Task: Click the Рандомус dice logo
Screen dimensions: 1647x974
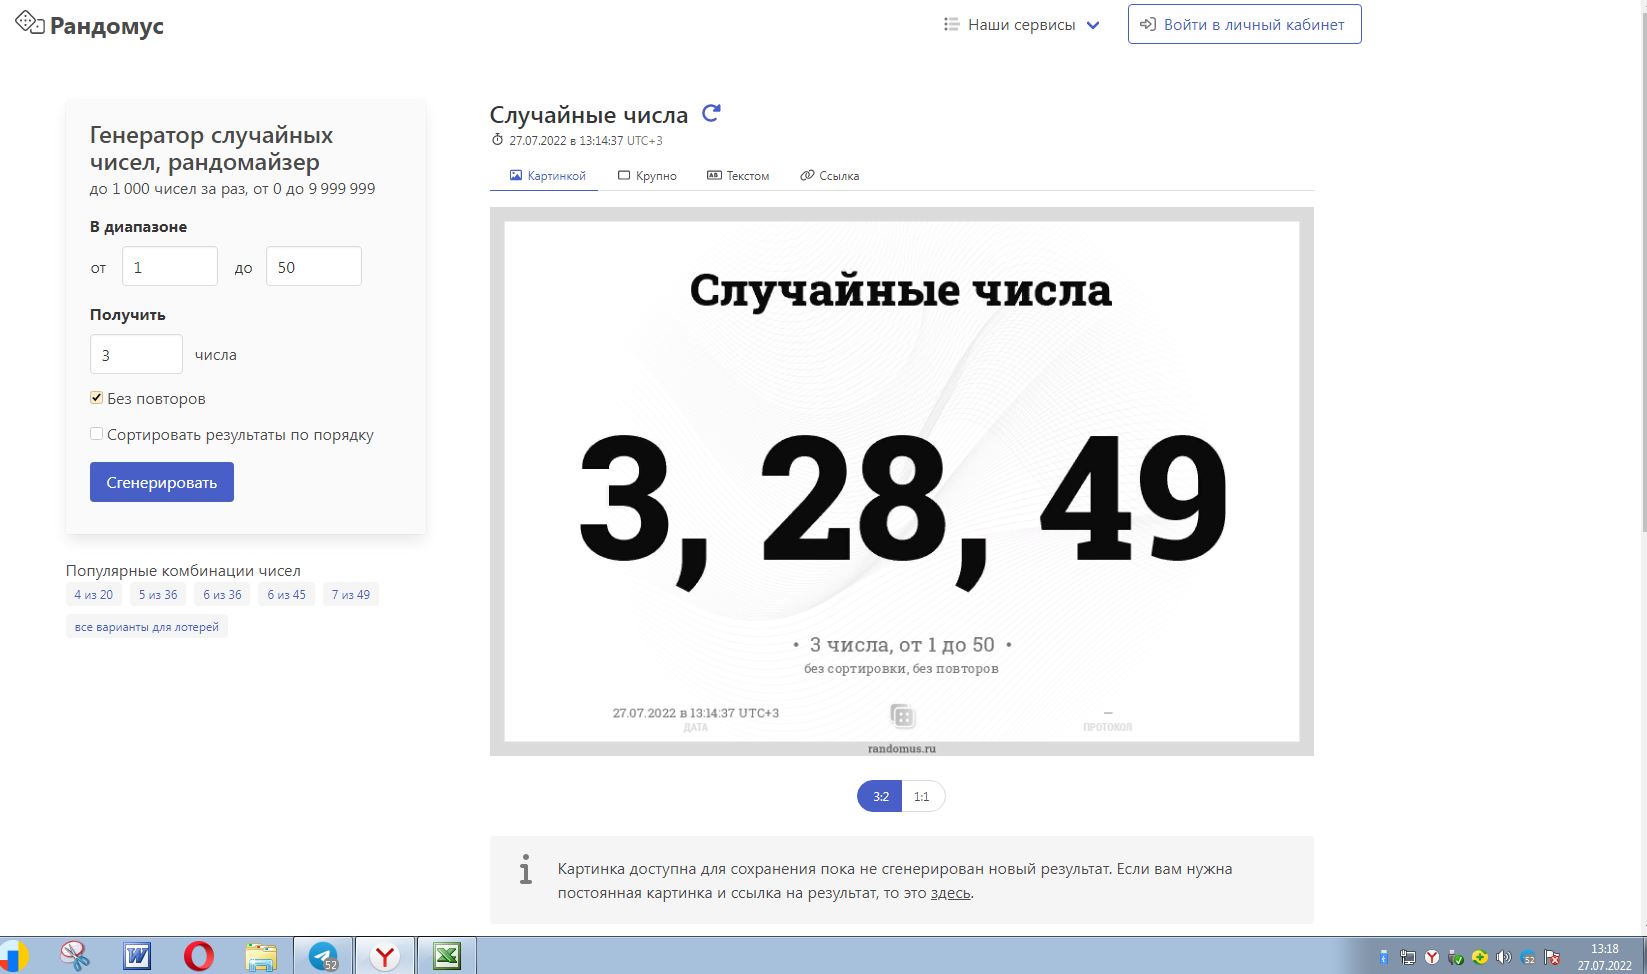Action: pos(30,23)
